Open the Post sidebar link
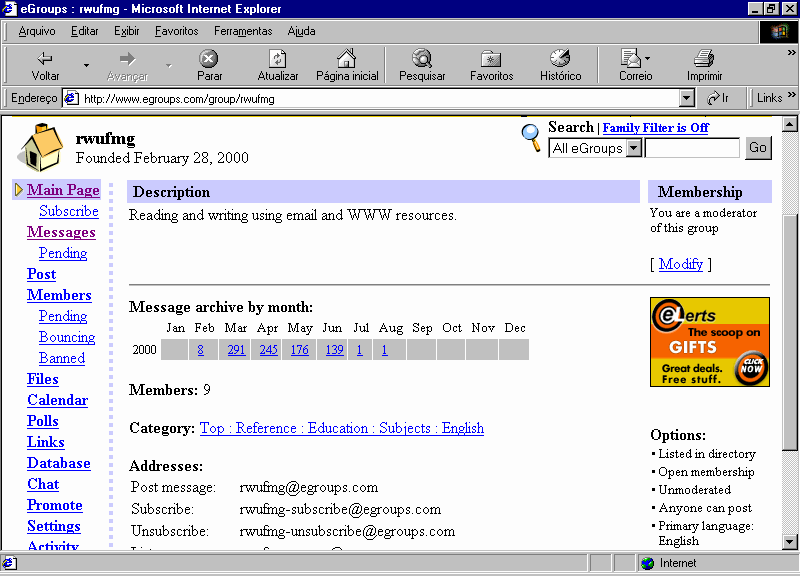The width and height of the screenshot is (800, 576). click(41, 274)
